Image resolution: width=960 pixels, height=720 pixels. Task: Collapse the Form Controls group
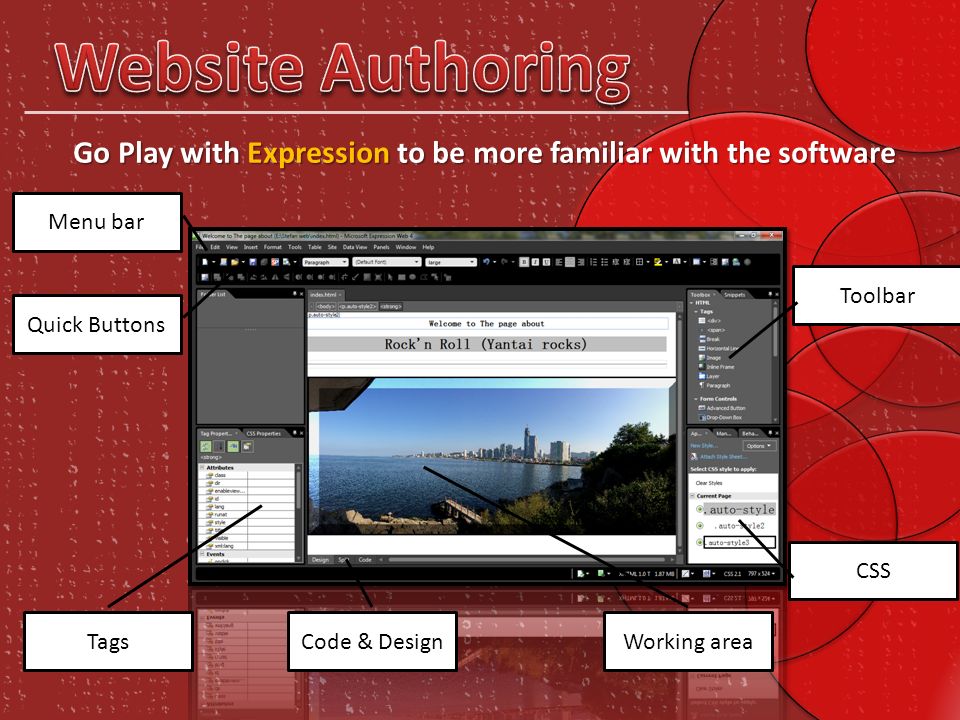click(696, 399)
